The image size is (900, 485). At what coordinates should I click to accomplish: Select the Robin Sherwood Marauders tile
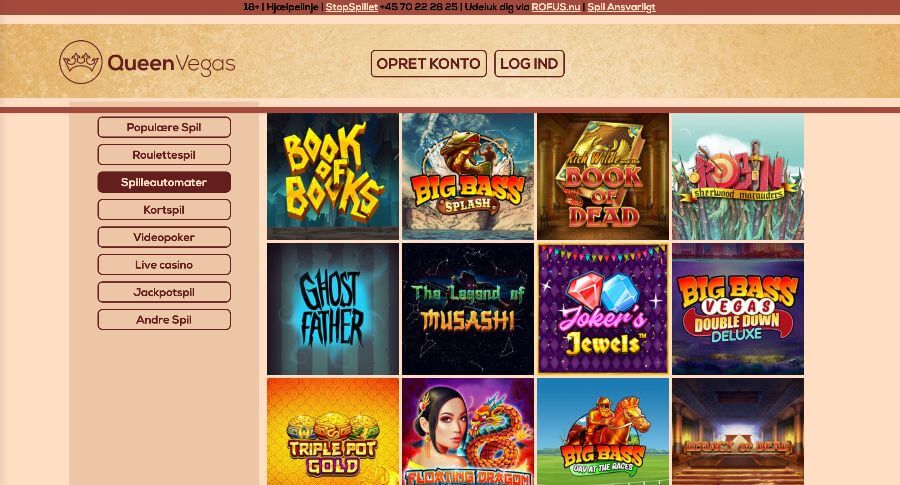point(738,176)
